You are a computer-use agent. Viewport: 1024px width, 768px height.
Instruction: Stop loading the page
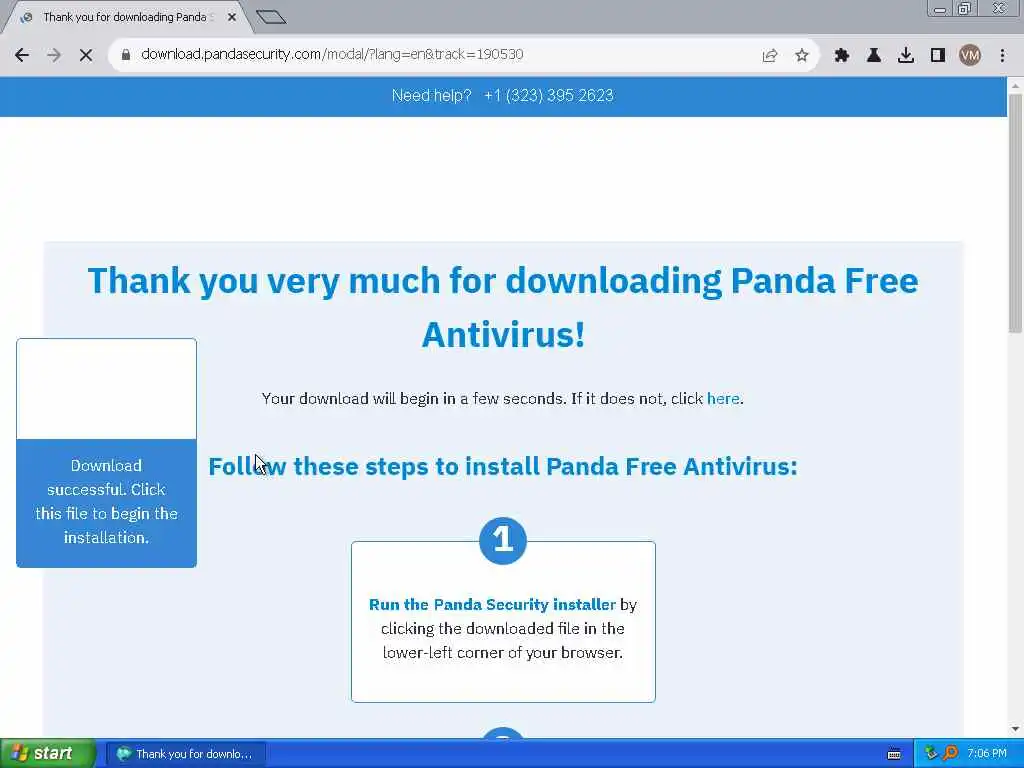86,55
